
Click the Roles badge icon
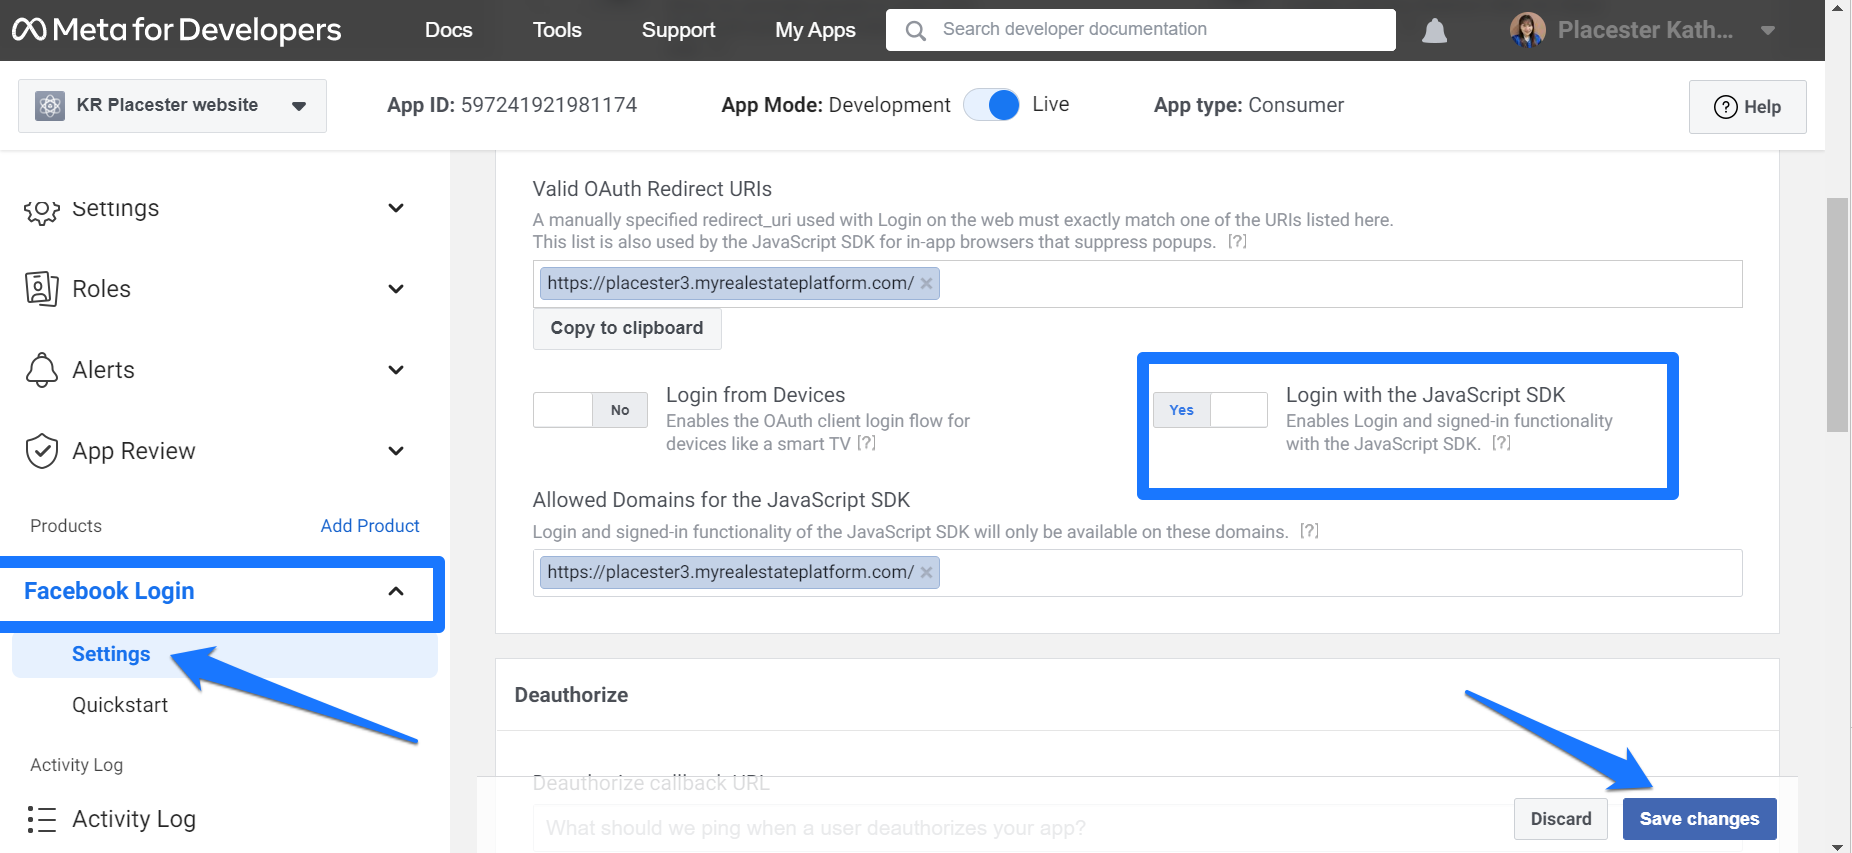[42, 289]
